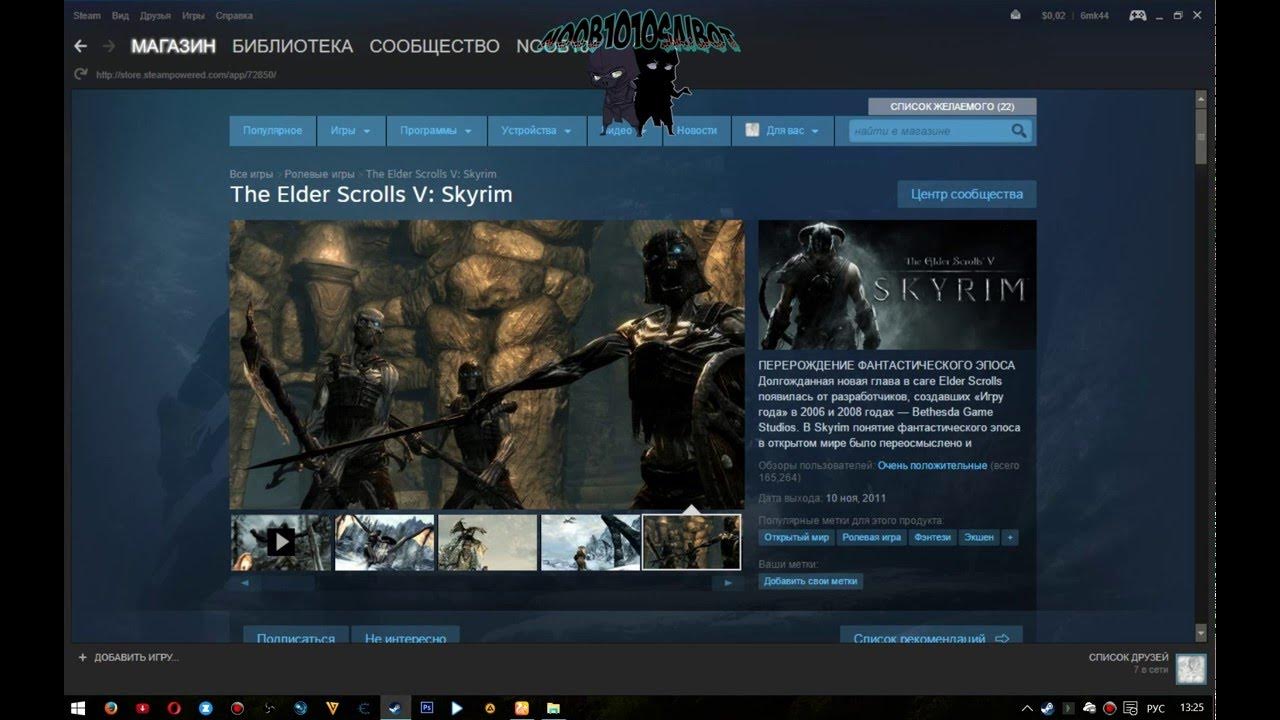The height and width of the screenshot is (720, 1280).
Task: Go forward with the right arrow
Action: 109,46
